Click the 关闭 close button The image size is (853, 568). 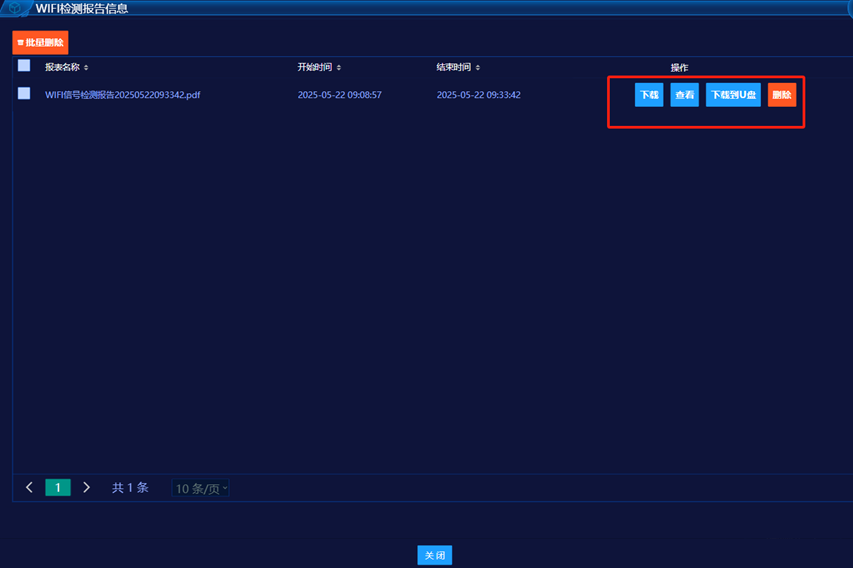tap(435, 555)
